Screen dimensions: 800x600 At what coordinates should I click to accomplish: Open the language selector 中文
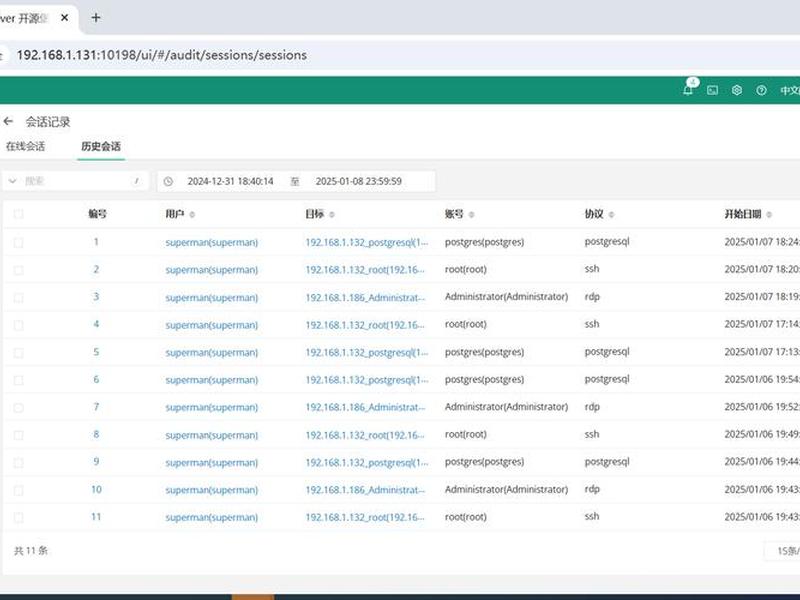(790, 90)
